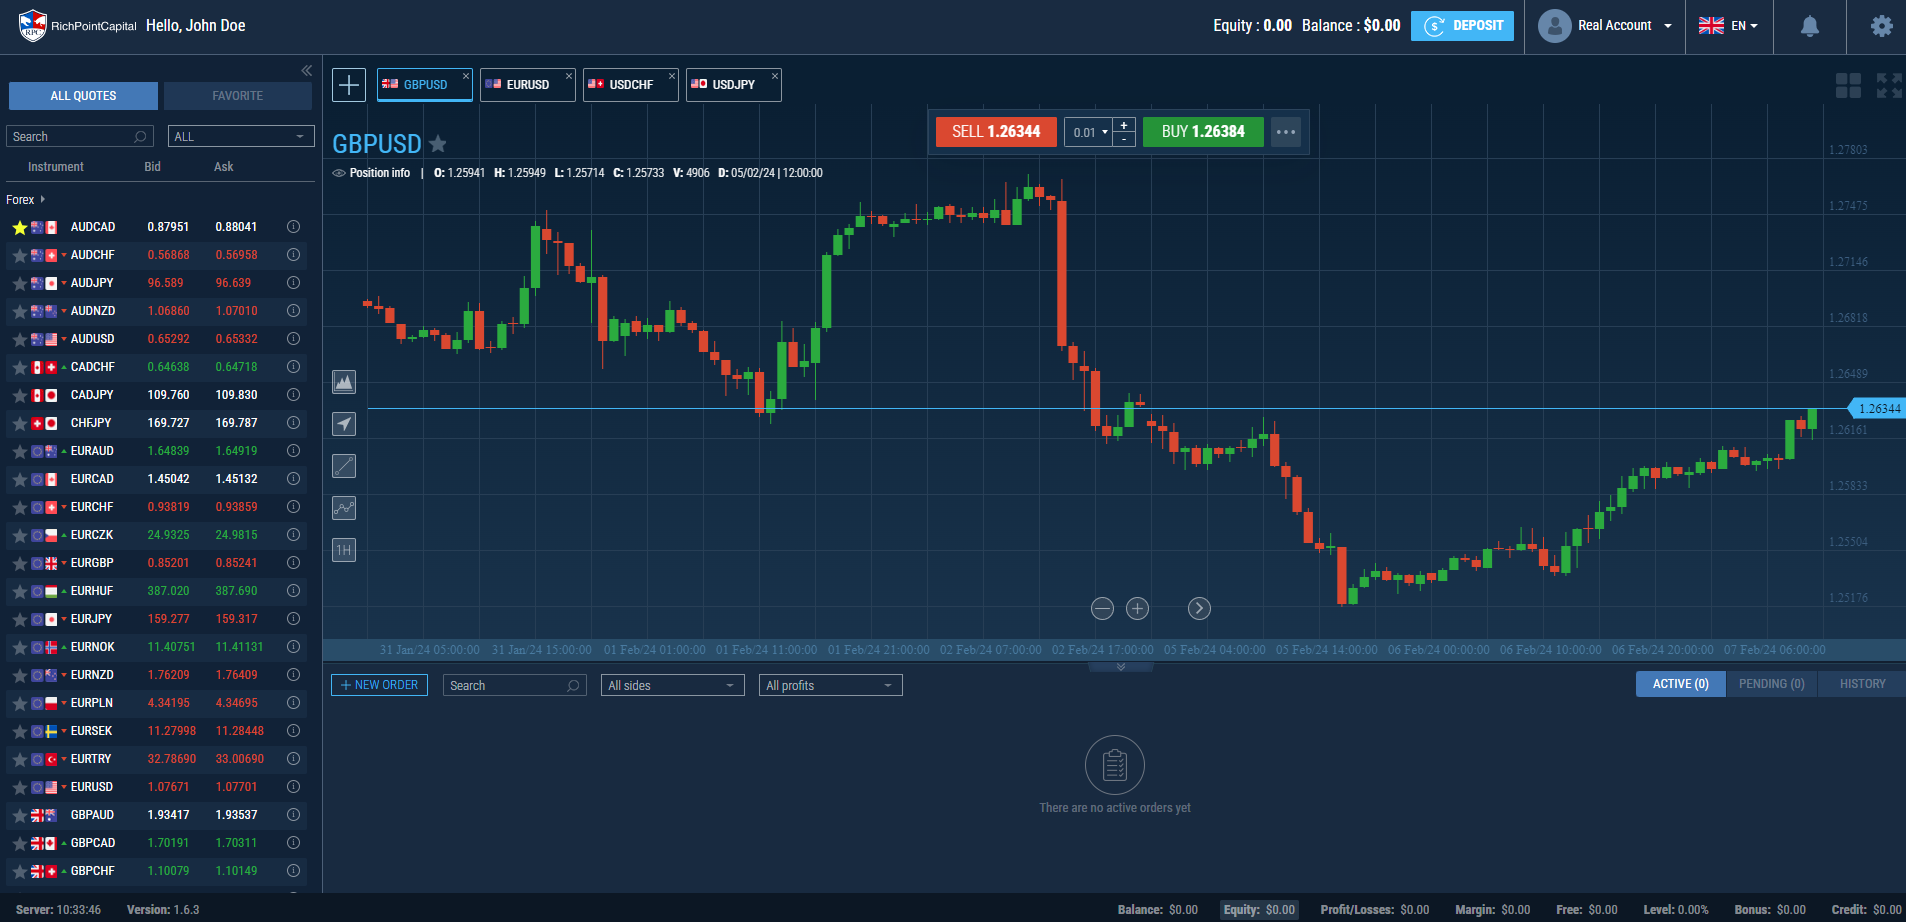
Task: Switch to the EURUSD chart tab
Action: coord(527,85)
